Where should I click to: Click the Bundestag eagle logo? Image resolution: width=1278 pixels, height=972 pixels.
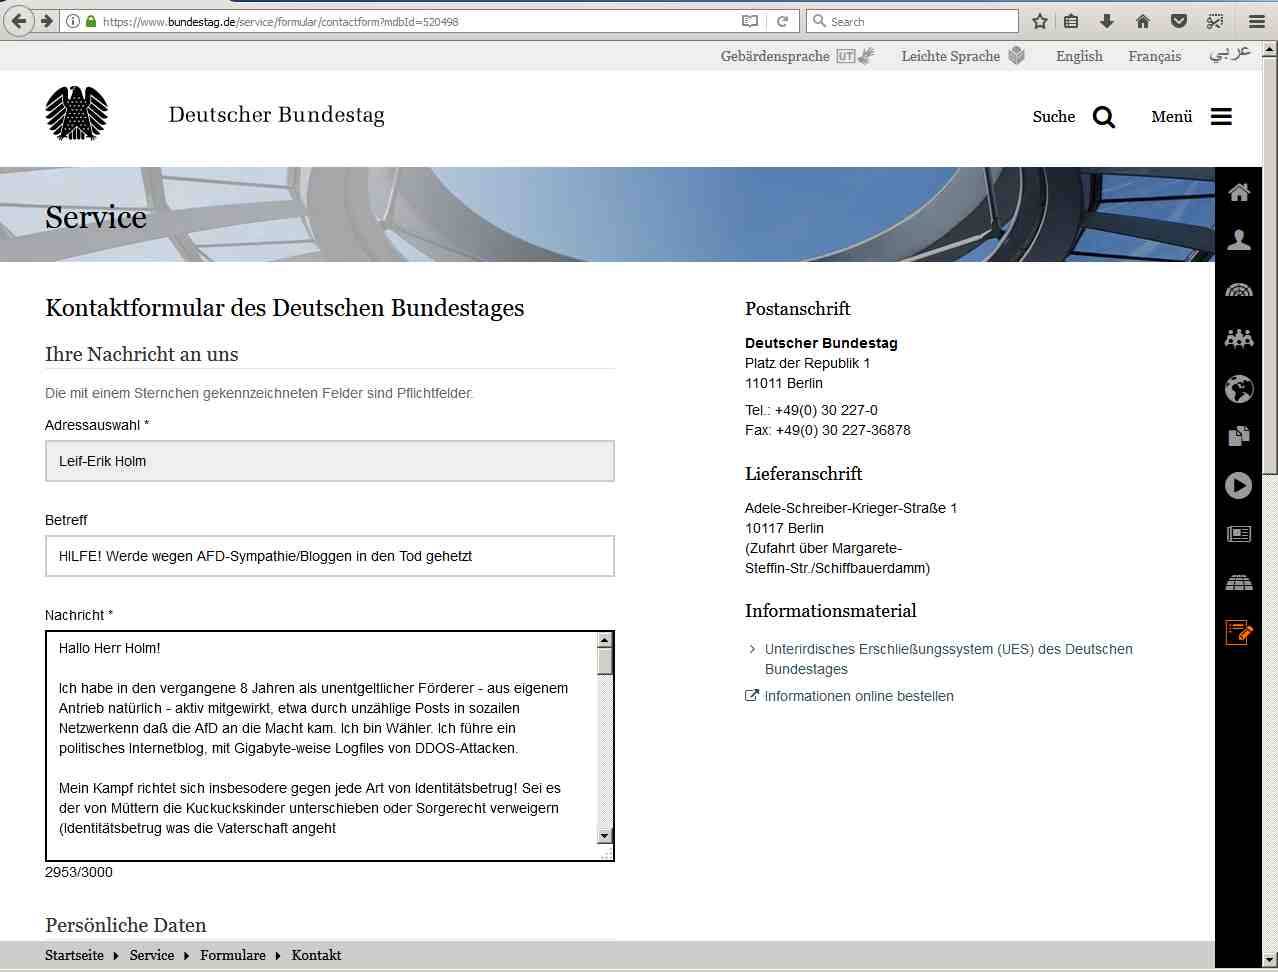pyautogui.click(x=77, y=113)
